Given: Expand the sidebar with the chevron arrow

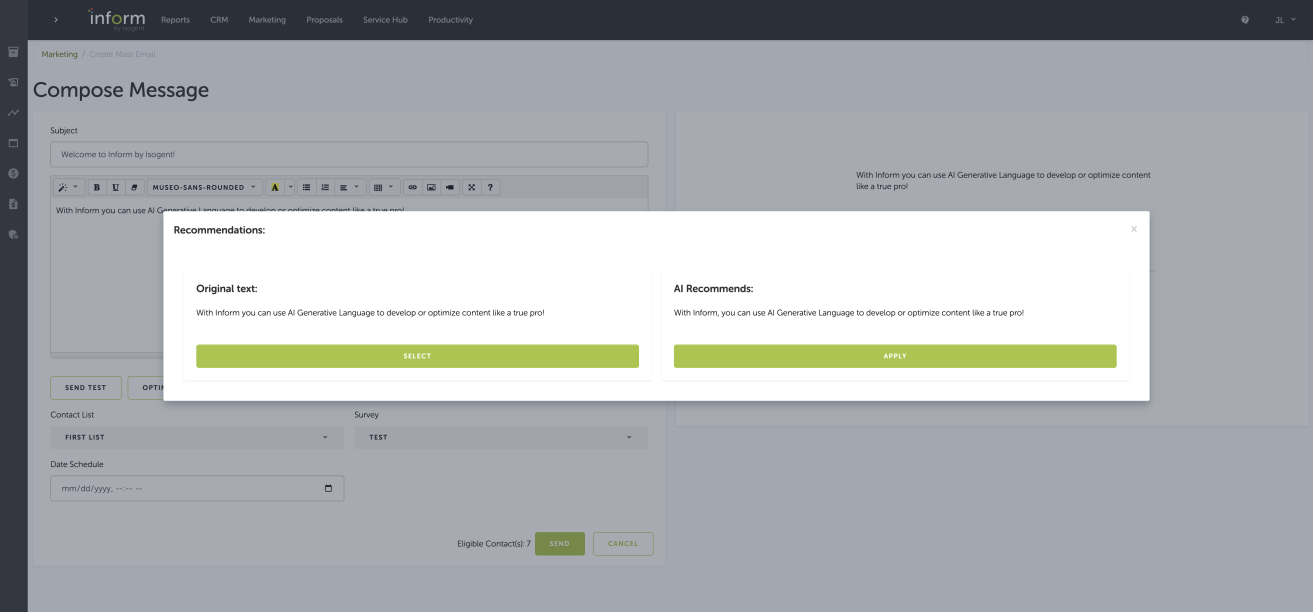Looking at the screenshot, I should pyautogui.click(x=55, y=20).
